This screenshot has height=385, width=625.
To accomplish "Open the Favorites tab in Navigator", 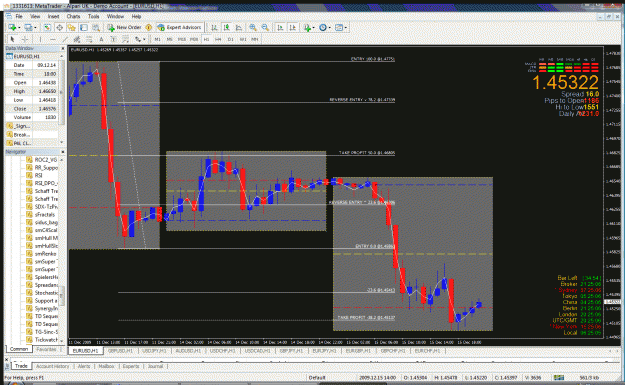I will coord(46,349).
